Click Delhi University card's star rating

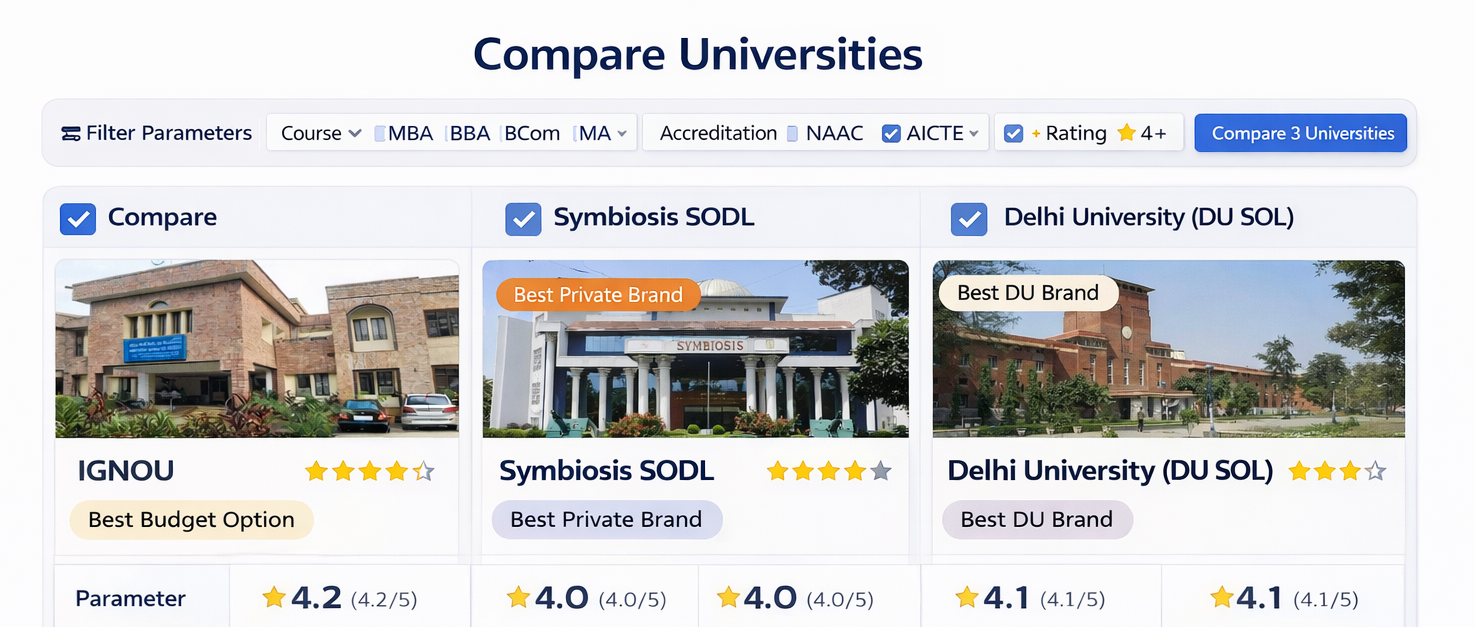pos(1336,471)
